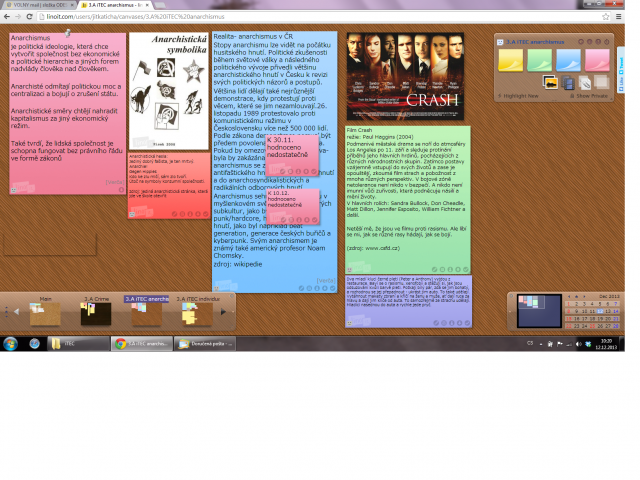Add a new yellow sticky note

click(510, 60)
